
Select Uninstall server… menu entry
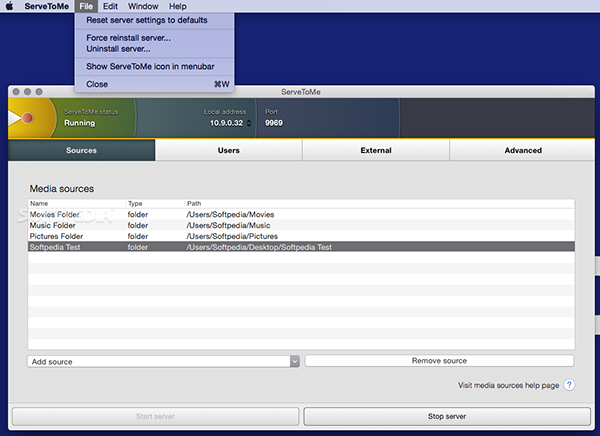pos(154,49)
